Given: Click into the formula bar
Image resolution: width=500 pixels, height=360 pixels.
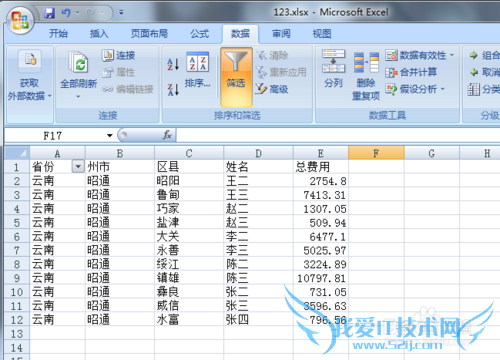Looking at the screenshot, I should point(338,136).
